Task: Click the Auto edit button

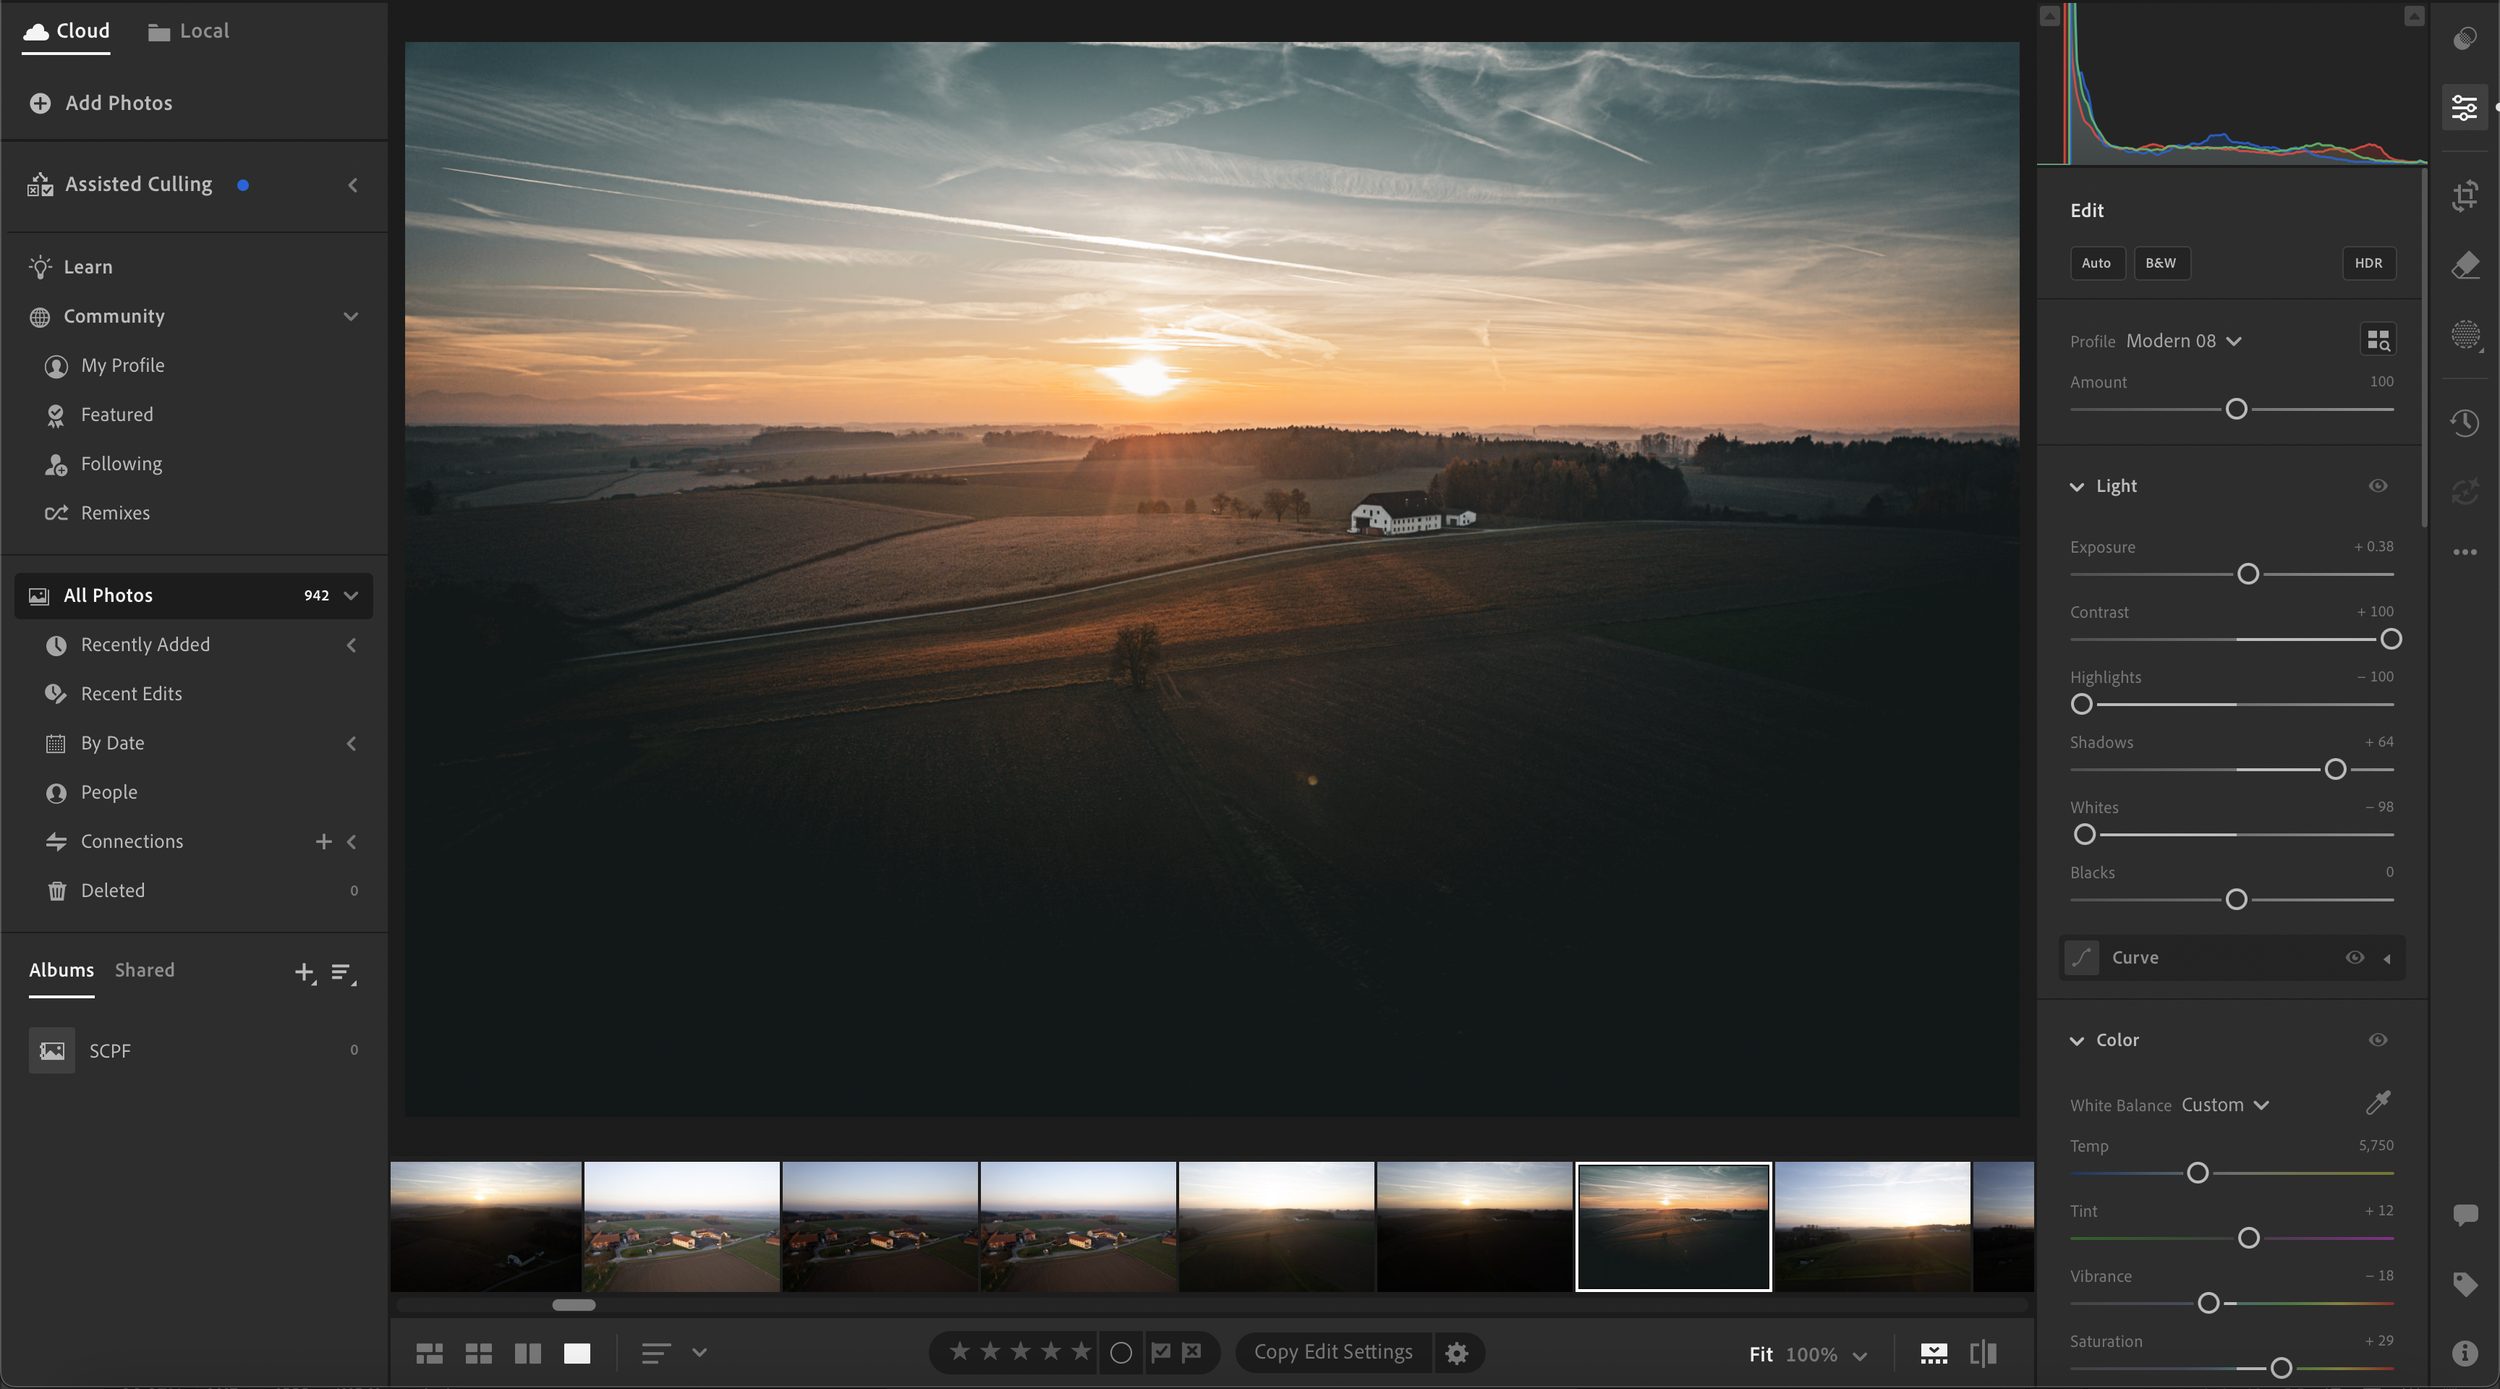Action: point(2096,263)
